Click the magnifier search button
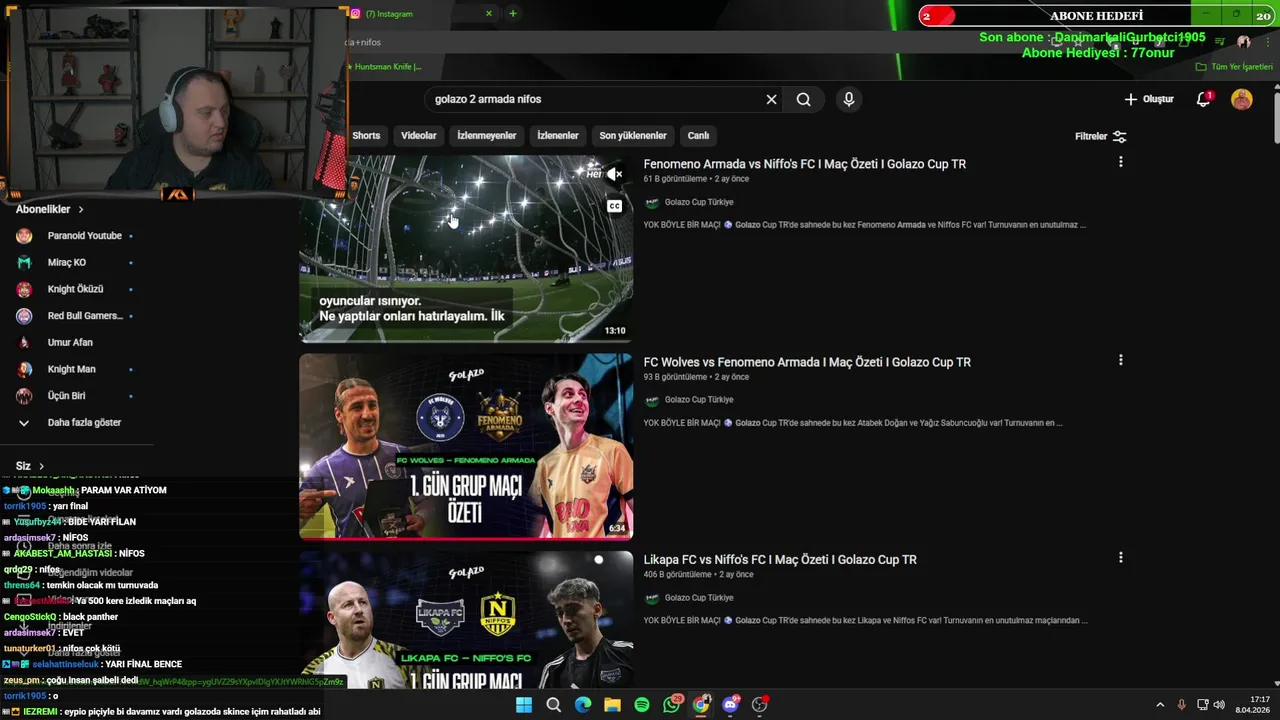The height and width of the screenshot is (720, 1280). point(803,99)
